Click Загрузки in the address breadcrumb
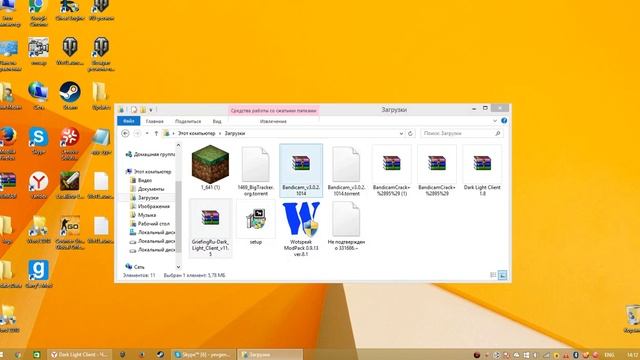The height and width of the screenshot is (360, 640). point(235,133)
